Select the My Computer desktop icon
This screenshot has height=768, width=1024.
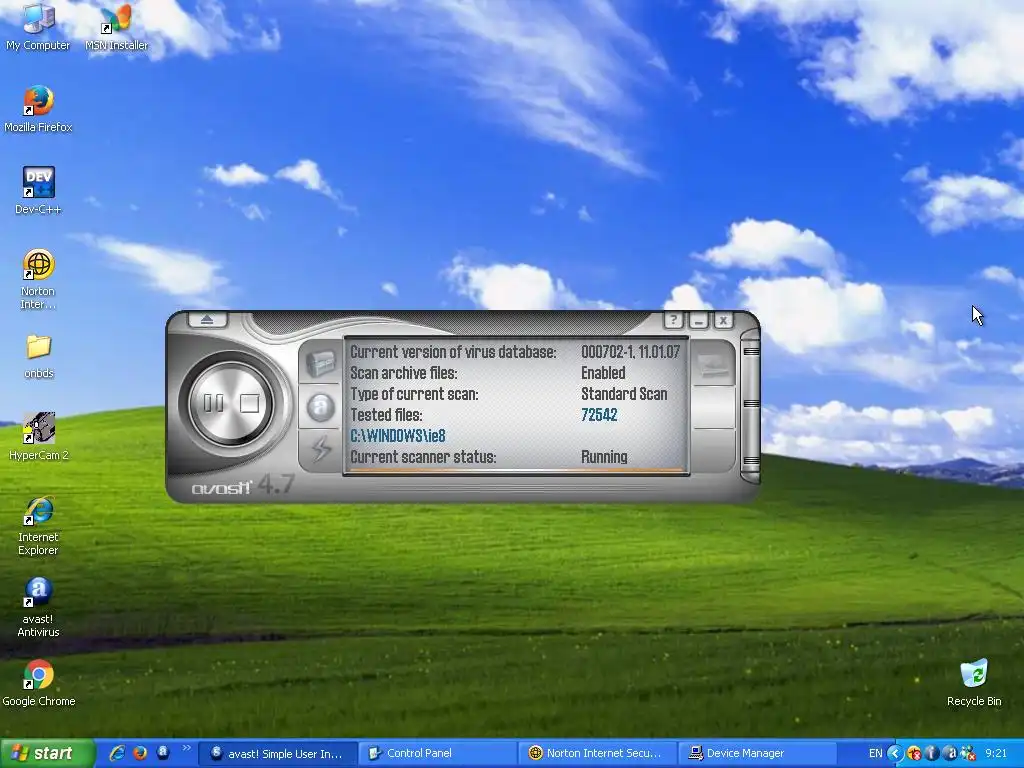38,28
